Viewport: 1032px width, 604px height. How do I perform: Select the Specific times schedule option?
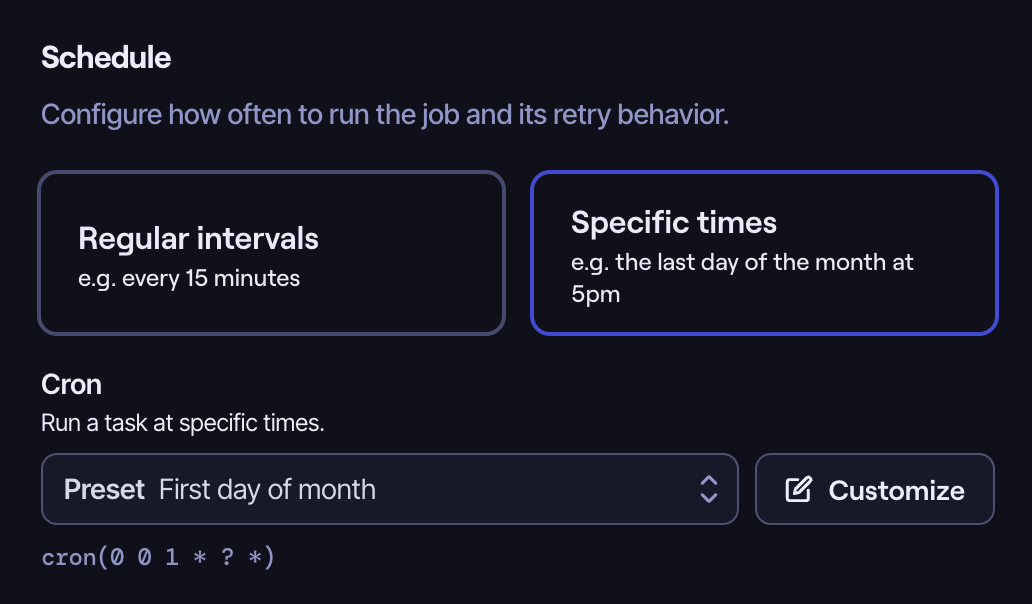pos(763,252)
